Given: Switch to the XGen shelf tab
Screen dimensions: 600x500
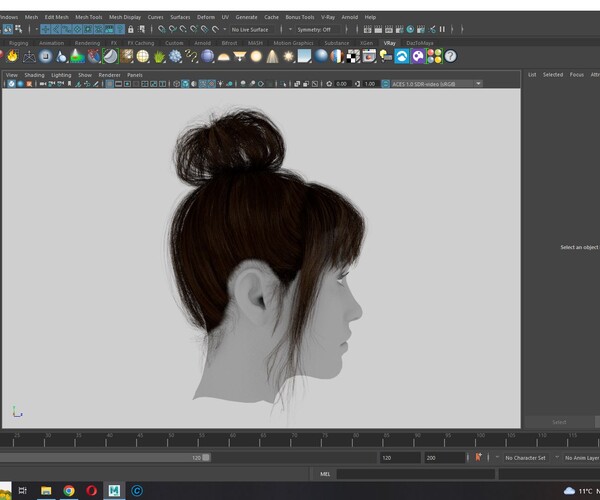Looking at the screenshot, I should [366, 43].
